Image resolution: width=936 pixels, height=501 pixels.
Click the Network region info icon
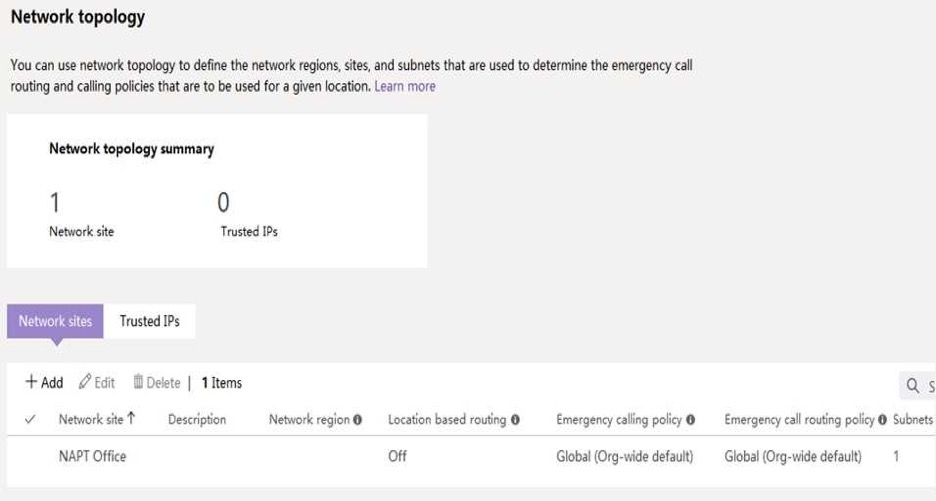(358, 420)
